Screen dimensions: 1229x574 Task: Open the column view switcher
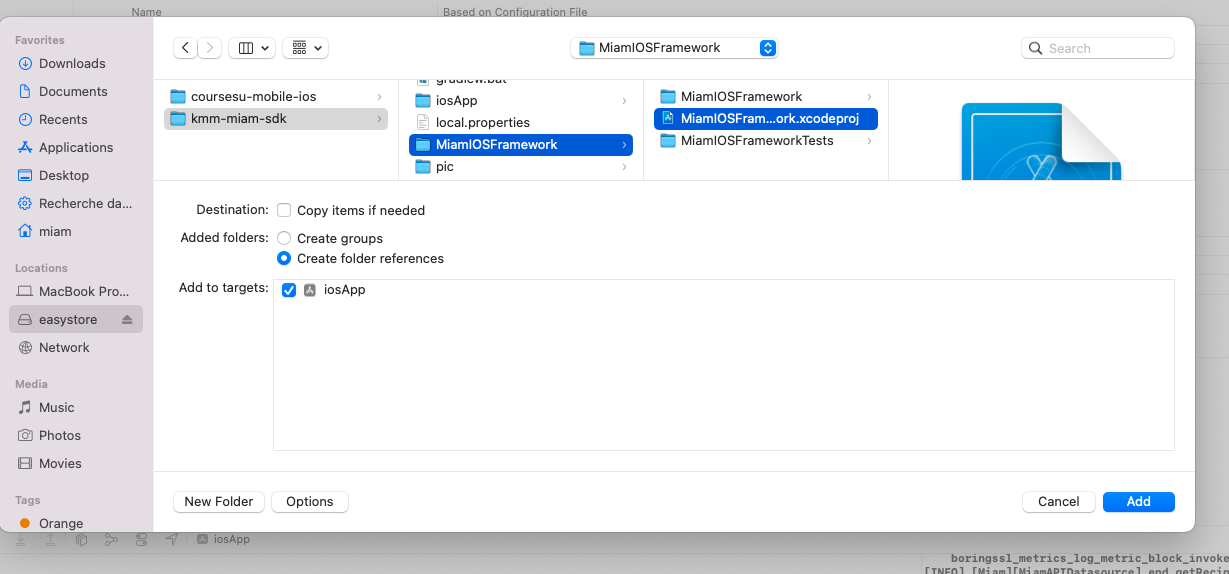point(252,48)
